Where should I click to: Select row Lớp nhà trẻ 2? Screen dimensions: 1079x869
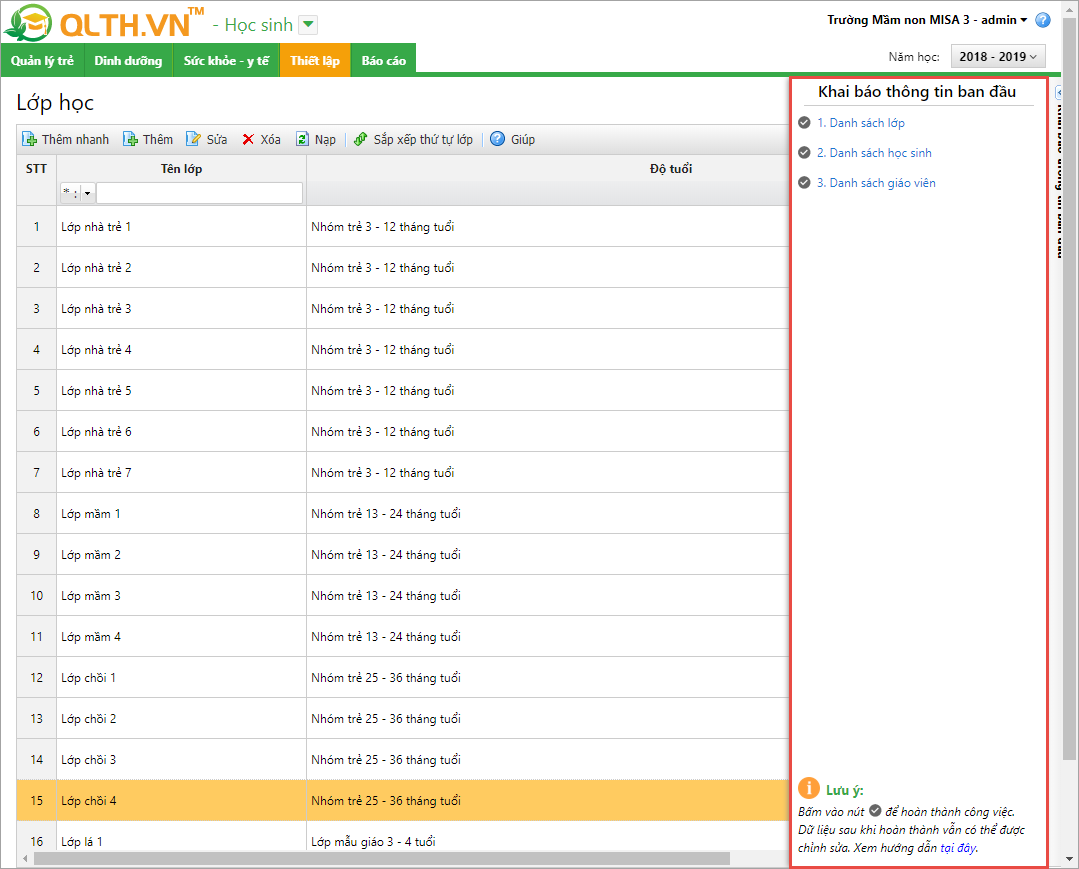(x=403, y=268)
